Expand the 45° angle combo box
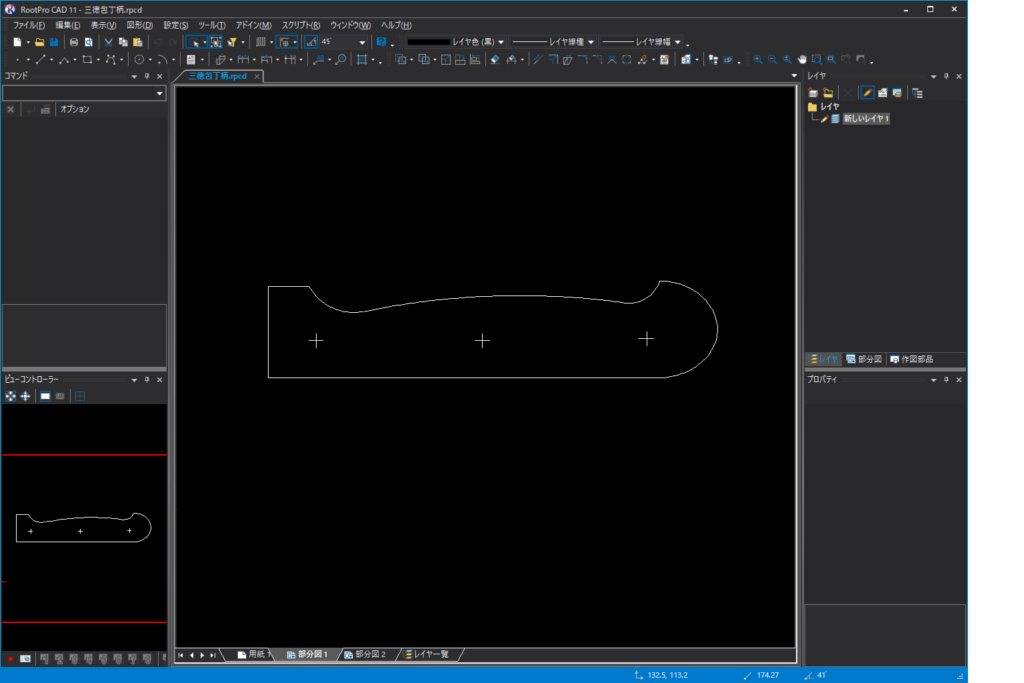The image size is (1024, 683). [x=362, y=42]
